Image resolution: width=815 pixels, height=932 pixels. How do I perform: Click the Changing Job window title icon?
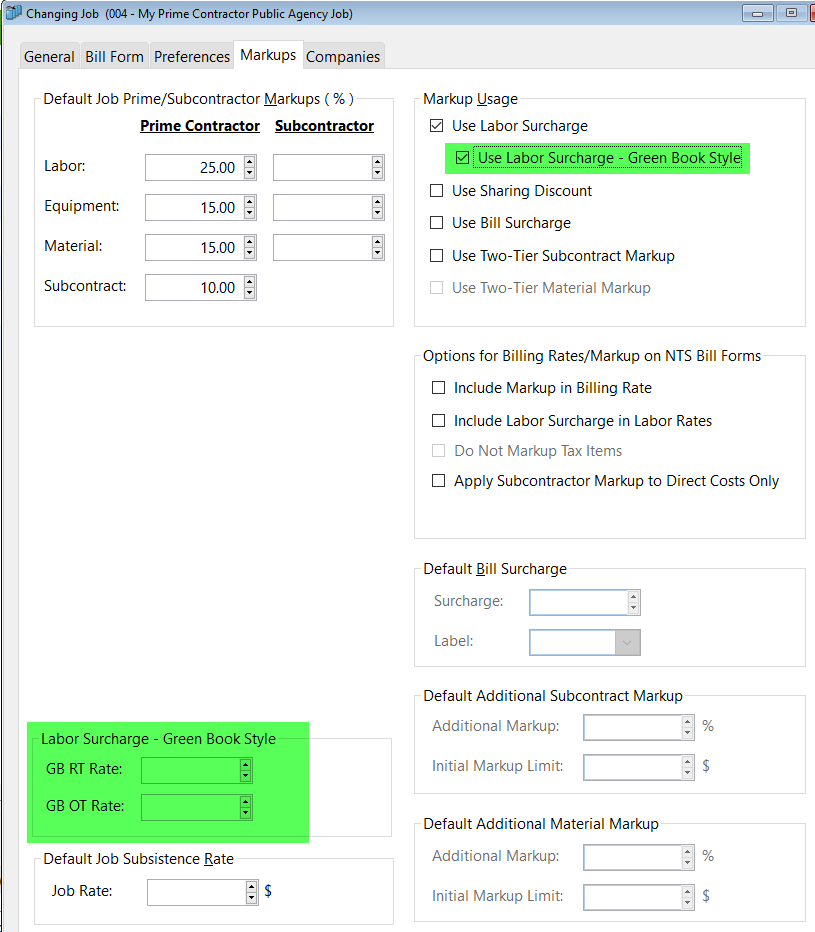[x=13, y=13]
